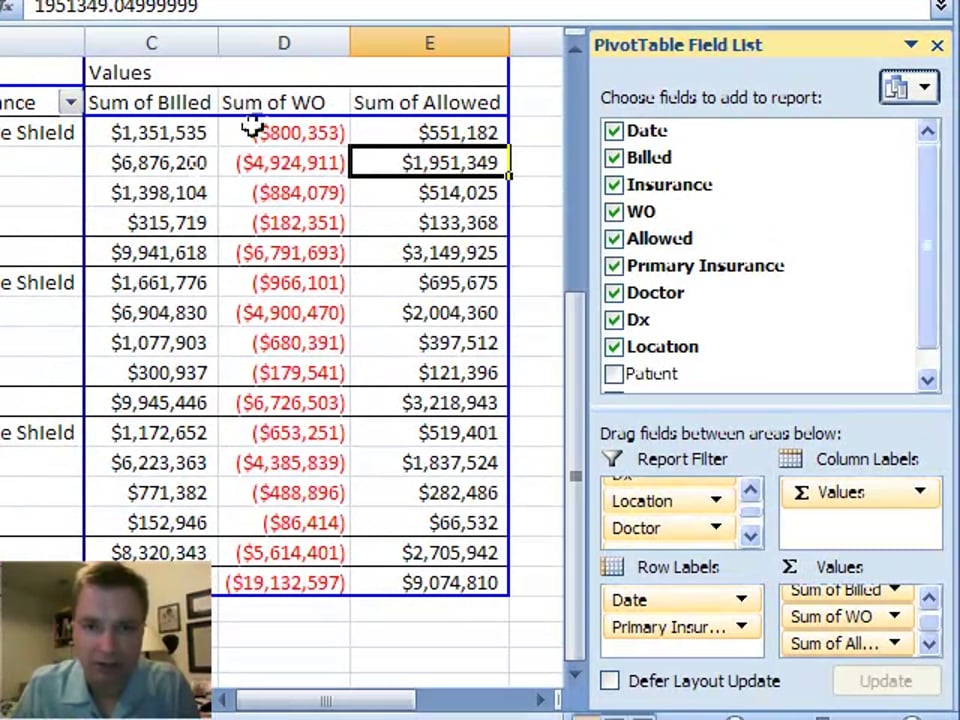Select column C header
960x720 pixels.
pos(151,42)
